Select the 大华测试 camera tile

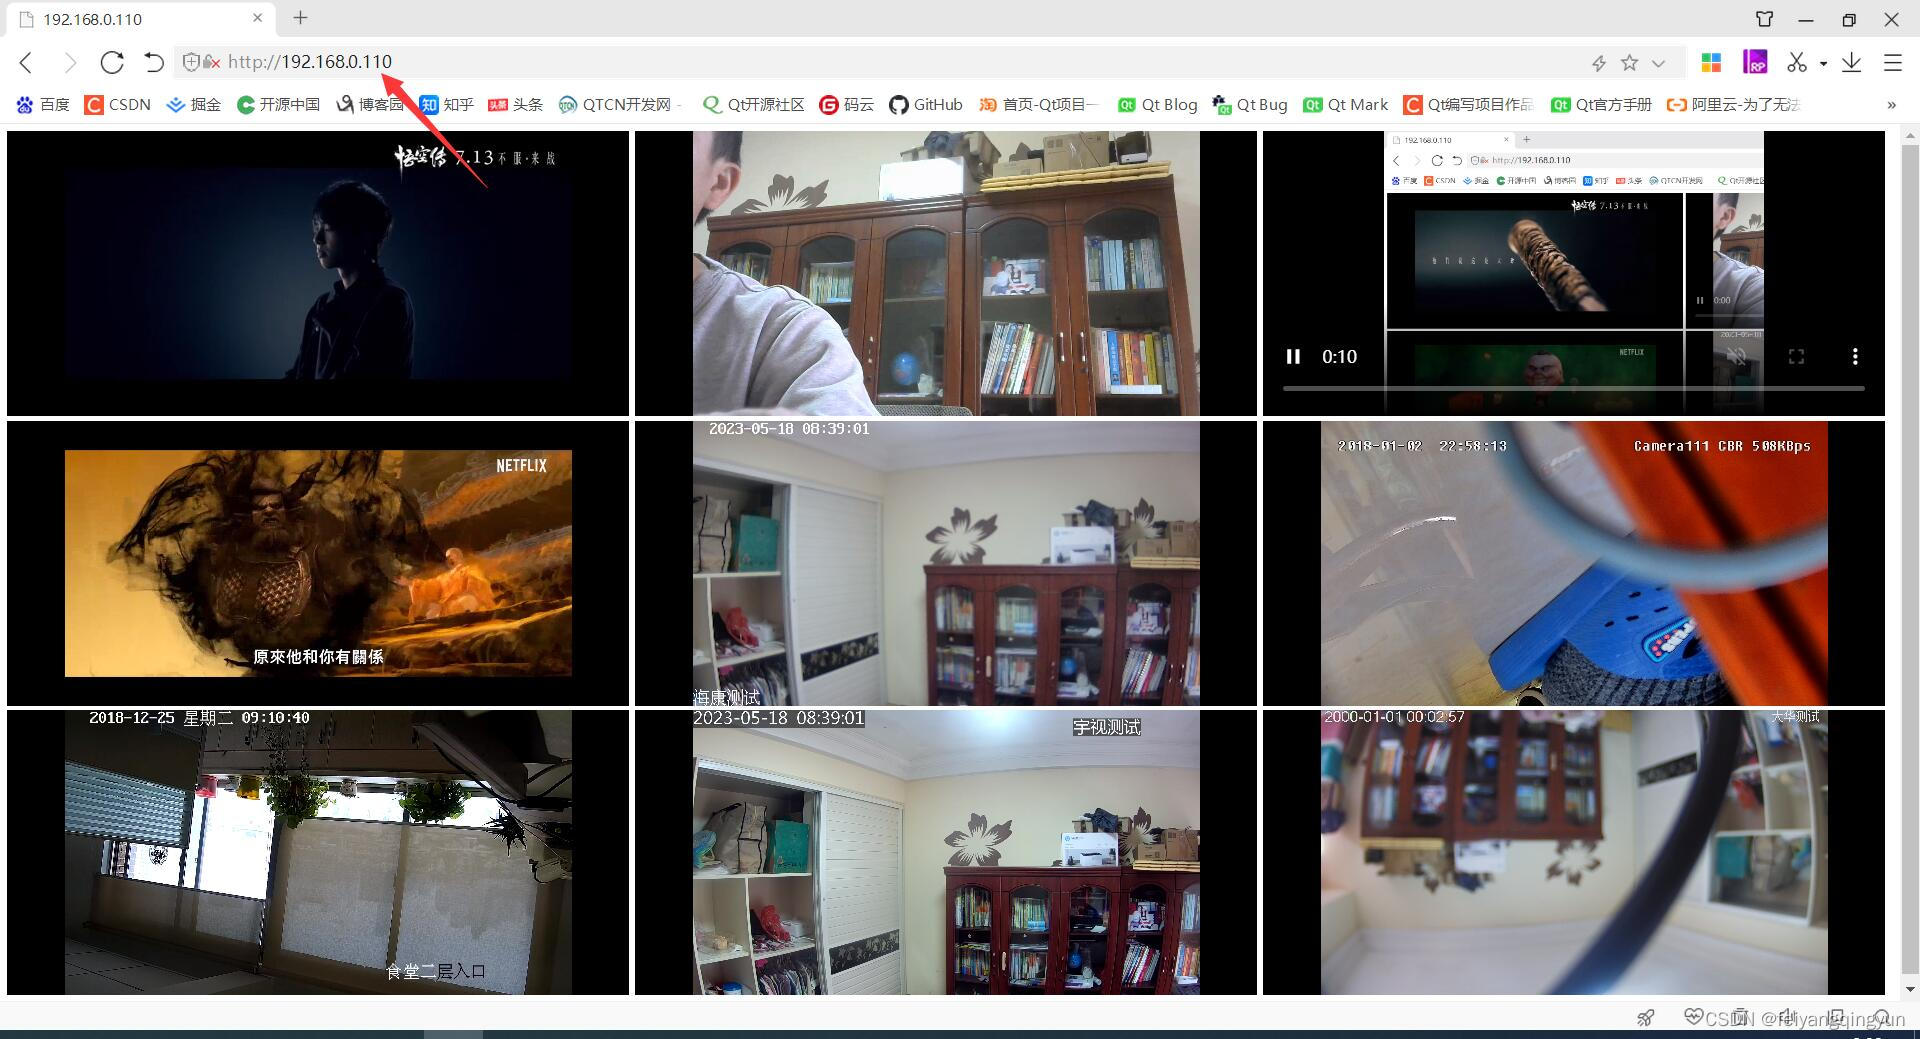(x=1574, y=852)
